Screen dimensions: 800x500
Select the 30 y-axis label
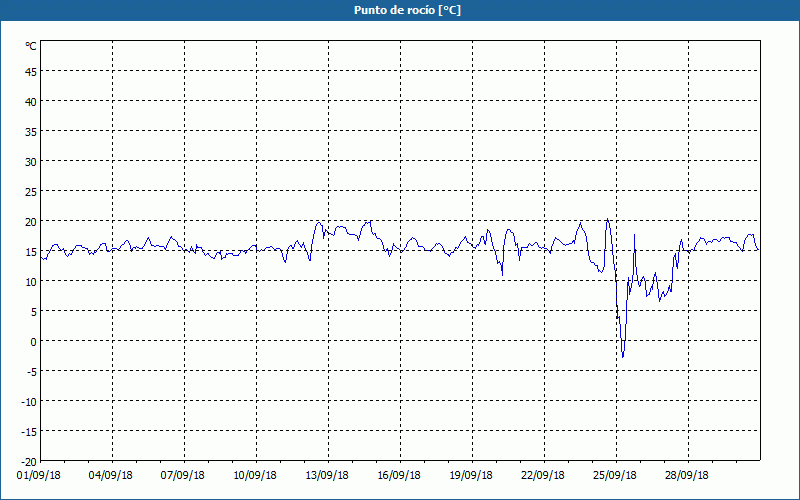coord(31,162)
